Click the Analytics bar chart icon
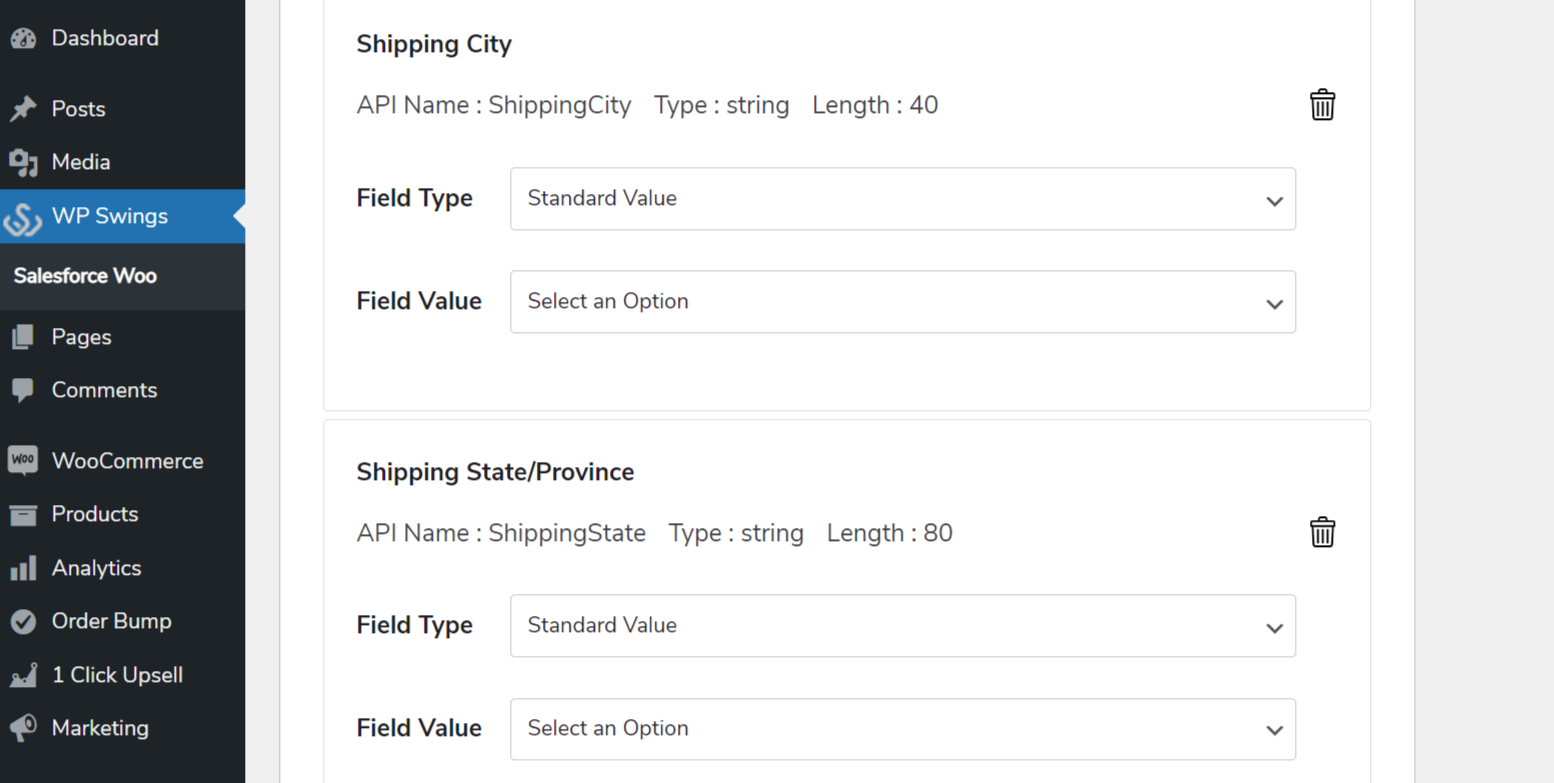 [23, 569]
